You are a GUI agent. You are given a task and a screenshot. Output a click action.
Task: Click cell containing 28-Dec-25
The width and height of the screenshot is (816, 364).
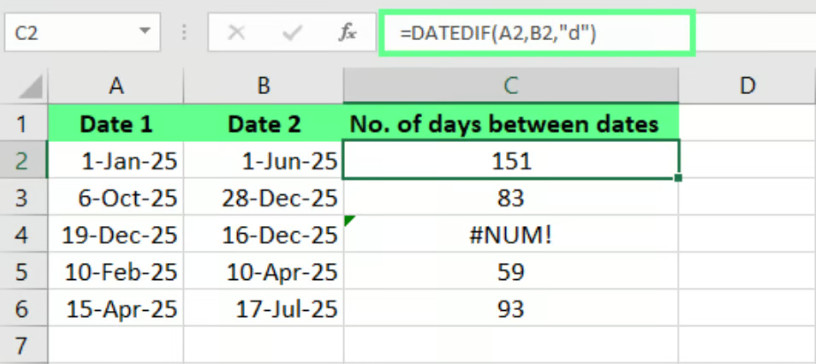[x=264, y=198]
